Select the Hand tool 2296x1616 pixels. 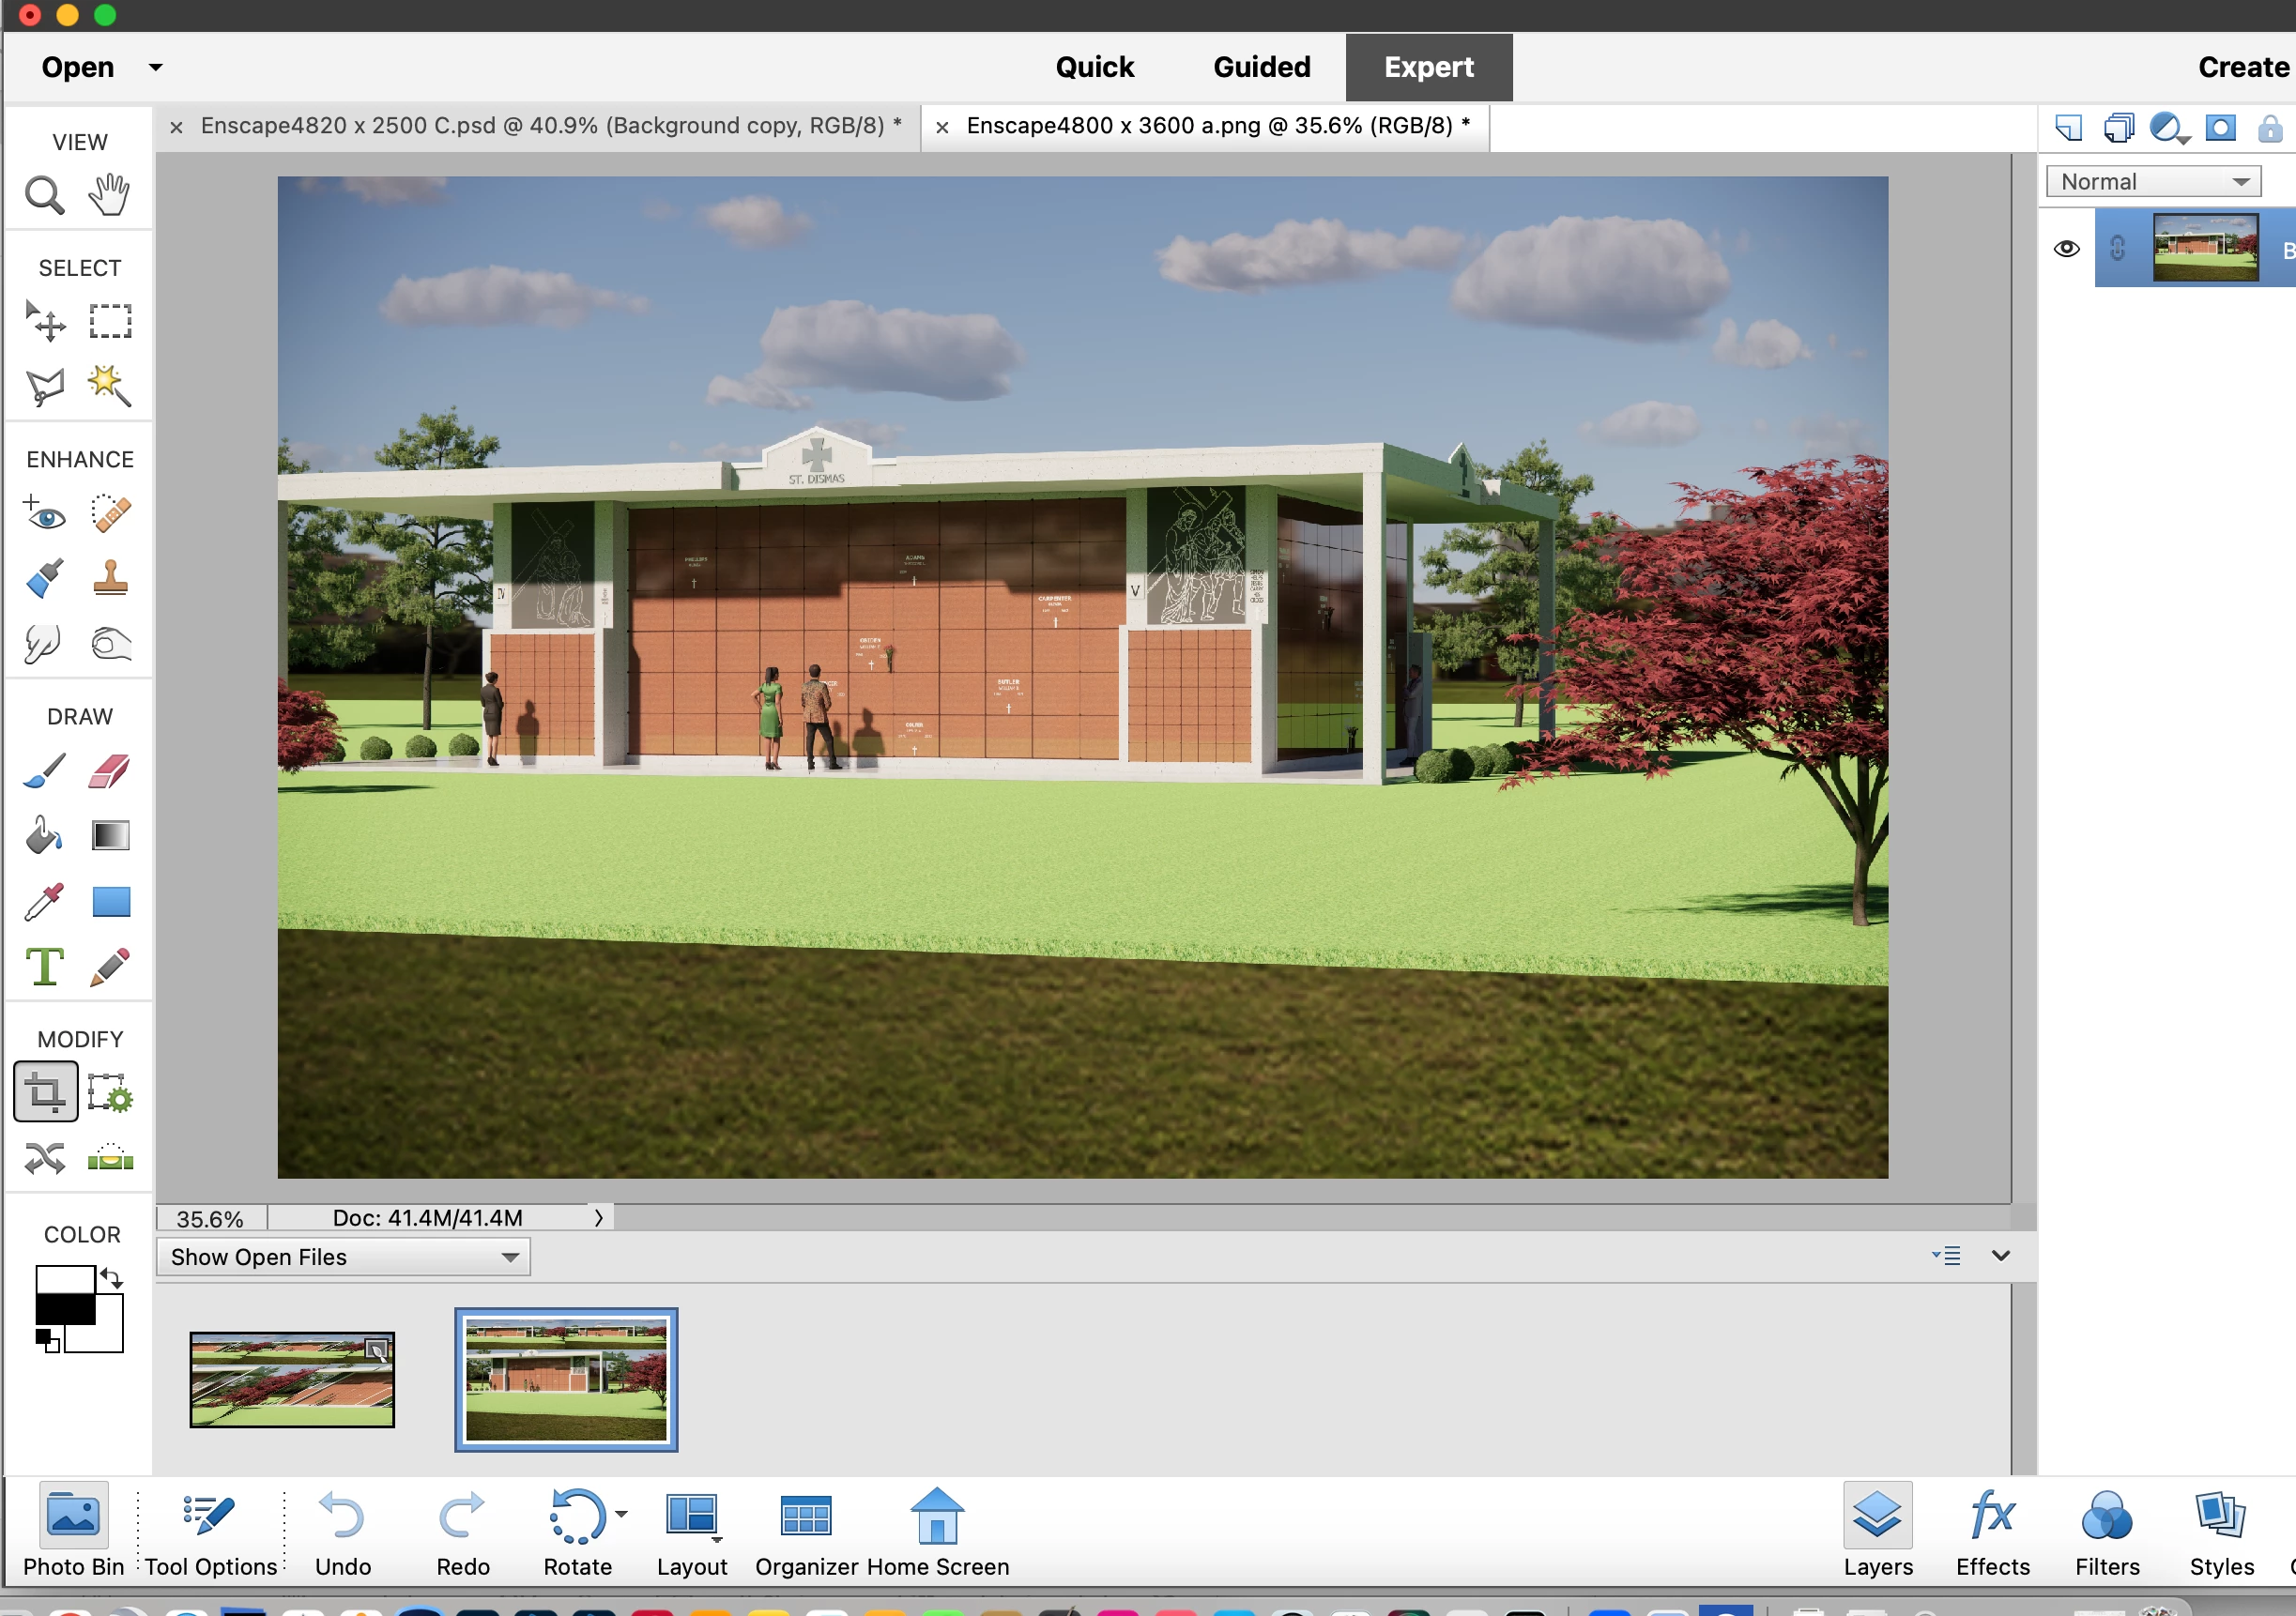tap(109, 195)
